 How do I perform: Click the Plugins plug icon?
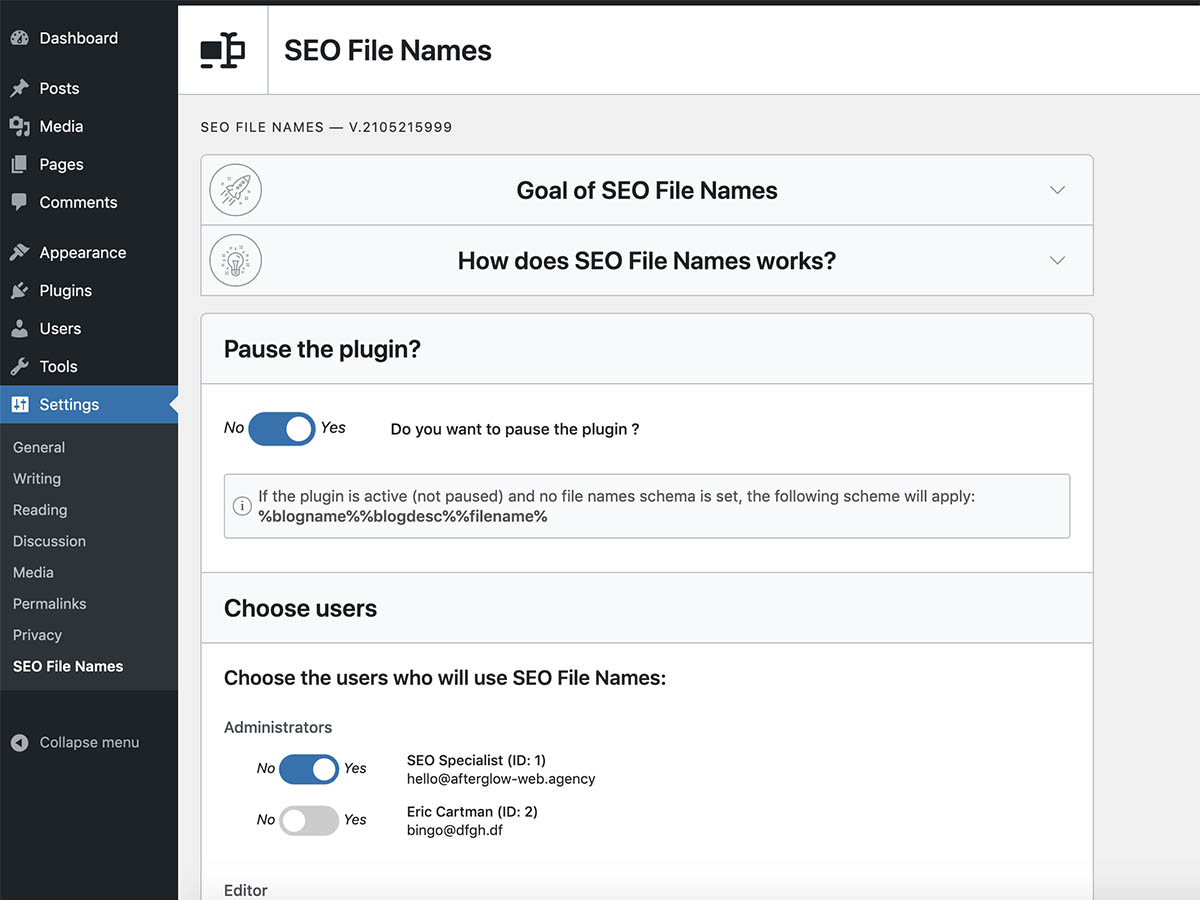pyautogui.click(x=19, y=291)
